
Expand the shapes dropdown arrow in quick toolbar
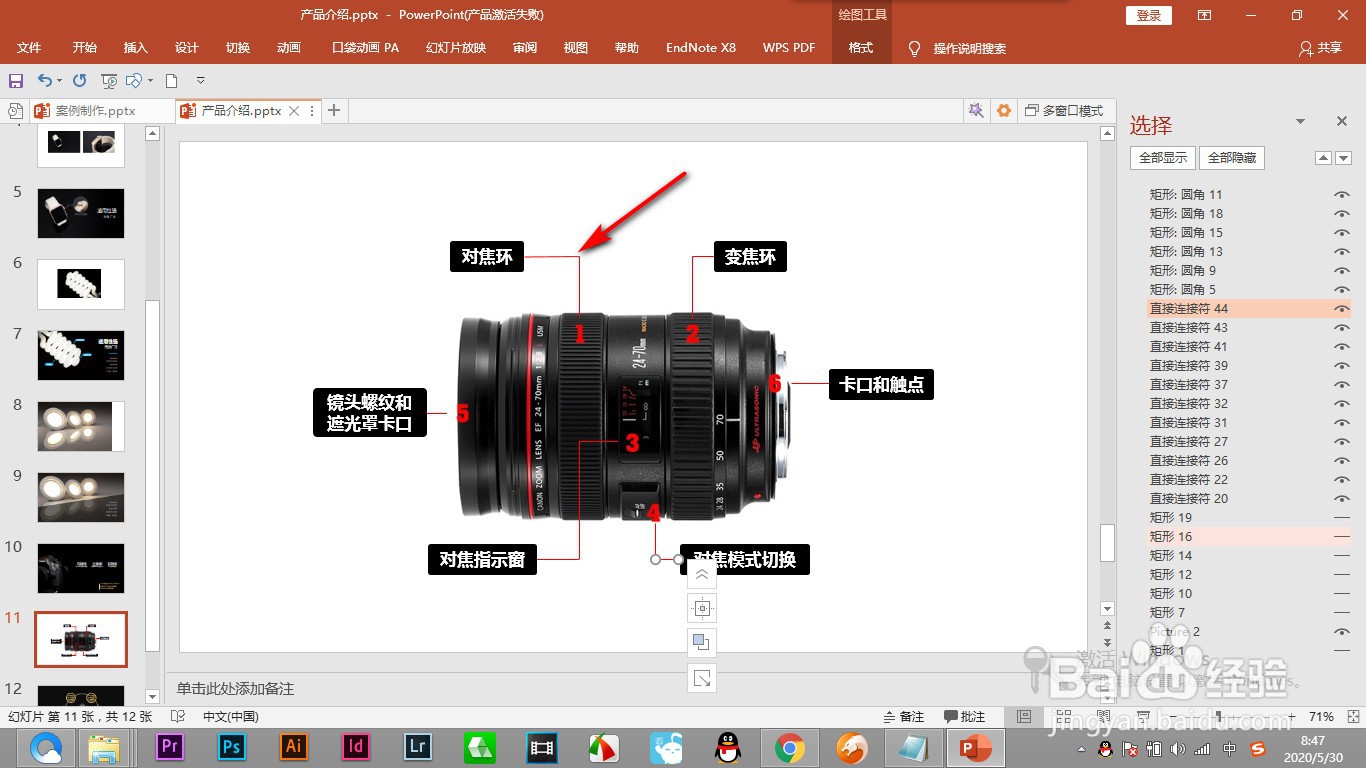pyautogui.click(x=150, y=81)
